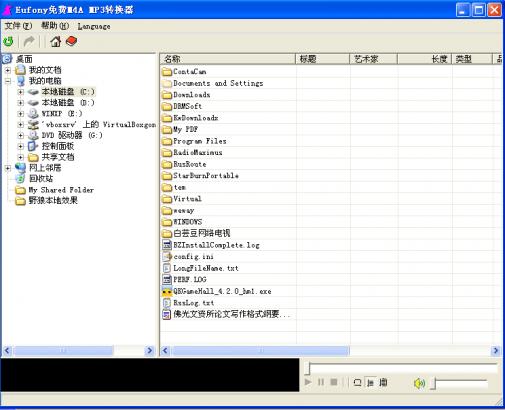Click the 艺术家 column header
The height and width of the screenshot is (410, 505).
coord(373,59)
